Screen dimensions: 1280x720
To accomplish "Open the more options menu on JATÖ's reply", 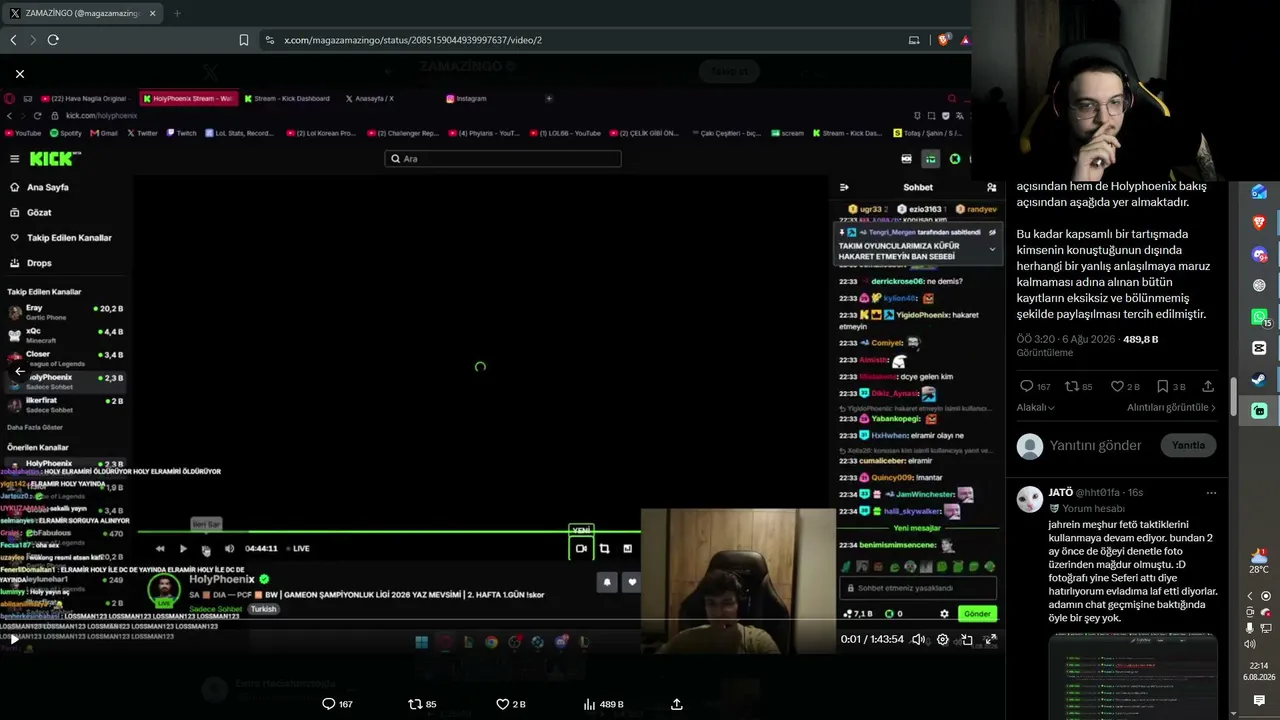I will pos(1211,493).
